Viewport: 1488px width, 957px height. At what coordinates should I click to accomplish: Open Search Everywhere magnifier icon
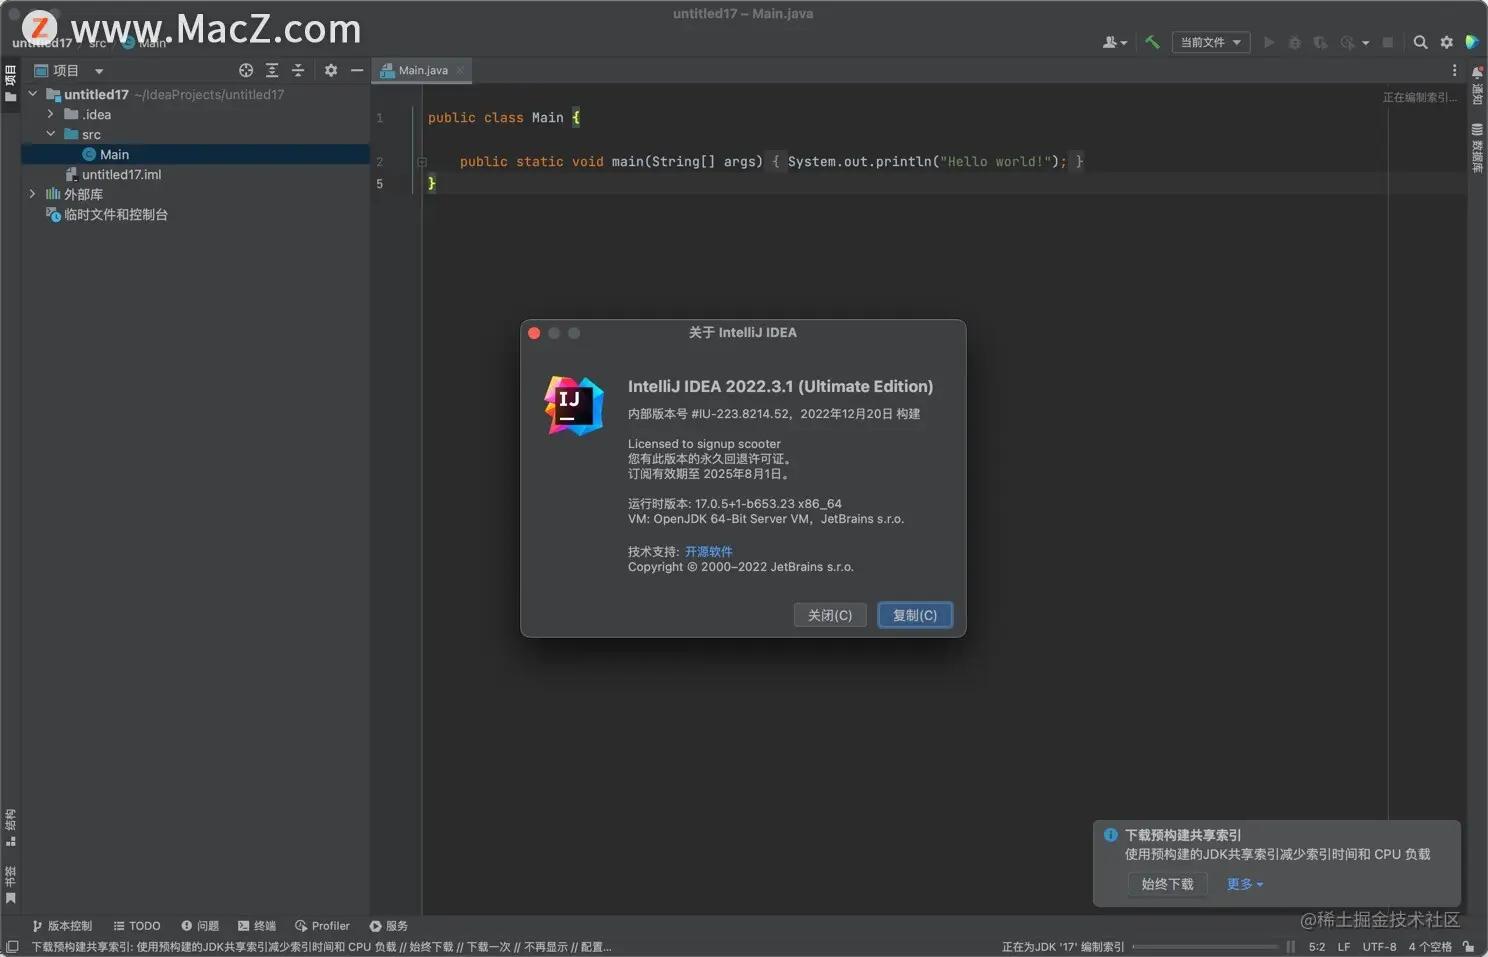click(1420, 42)
